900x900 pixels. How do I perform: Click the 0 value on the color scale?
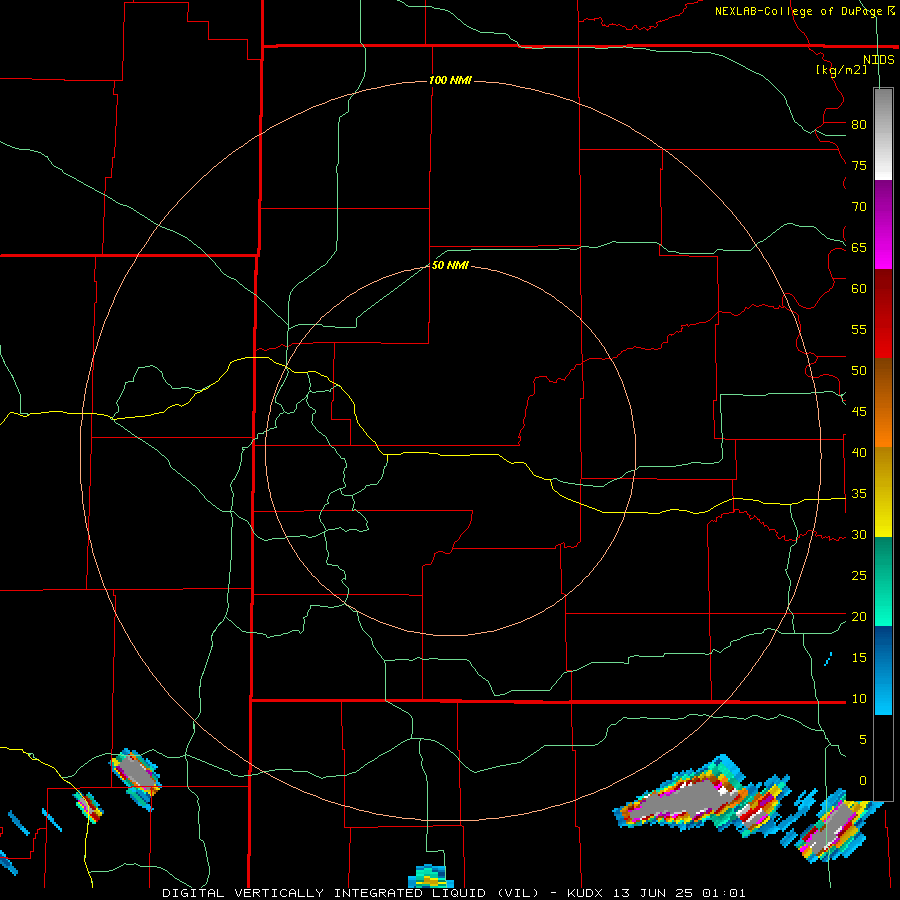coord(863,781)
